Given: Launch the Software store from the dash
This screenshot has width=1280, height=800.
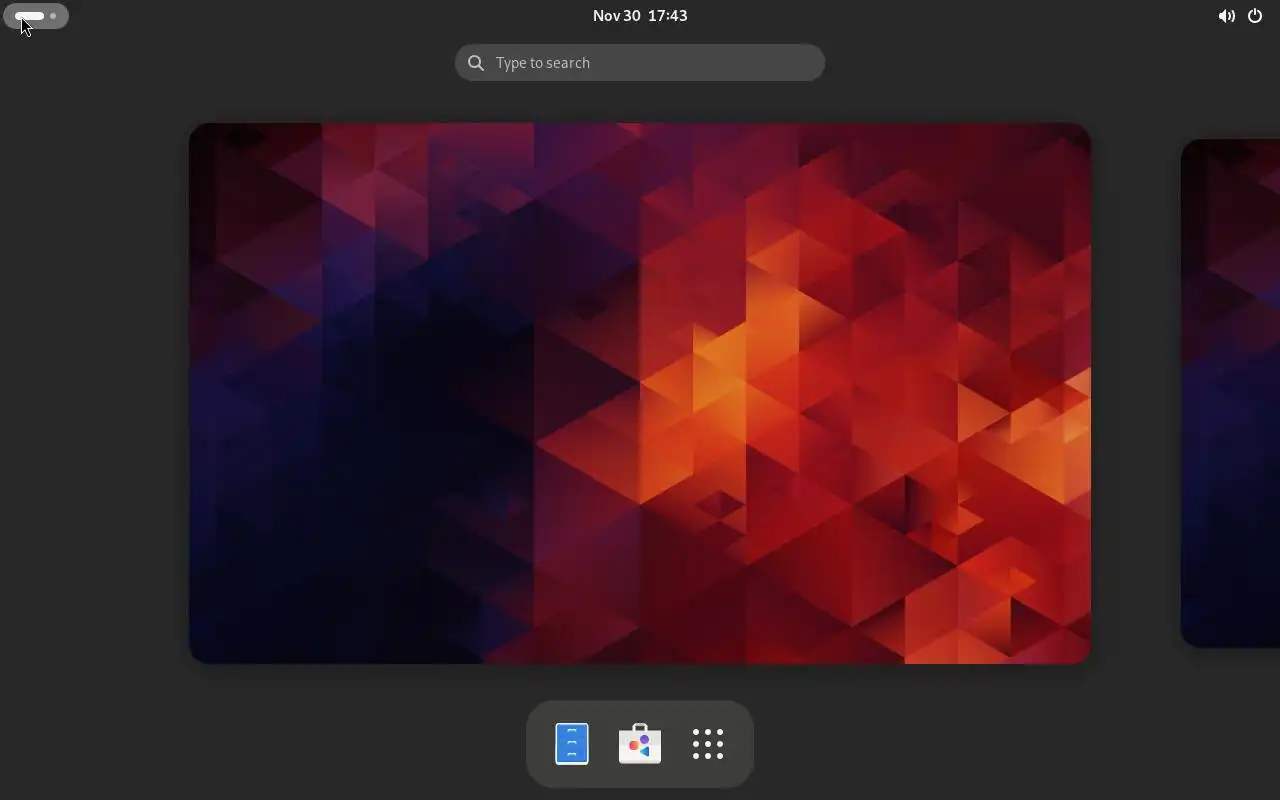Looking at the screenshot, I should coord(640,744).
